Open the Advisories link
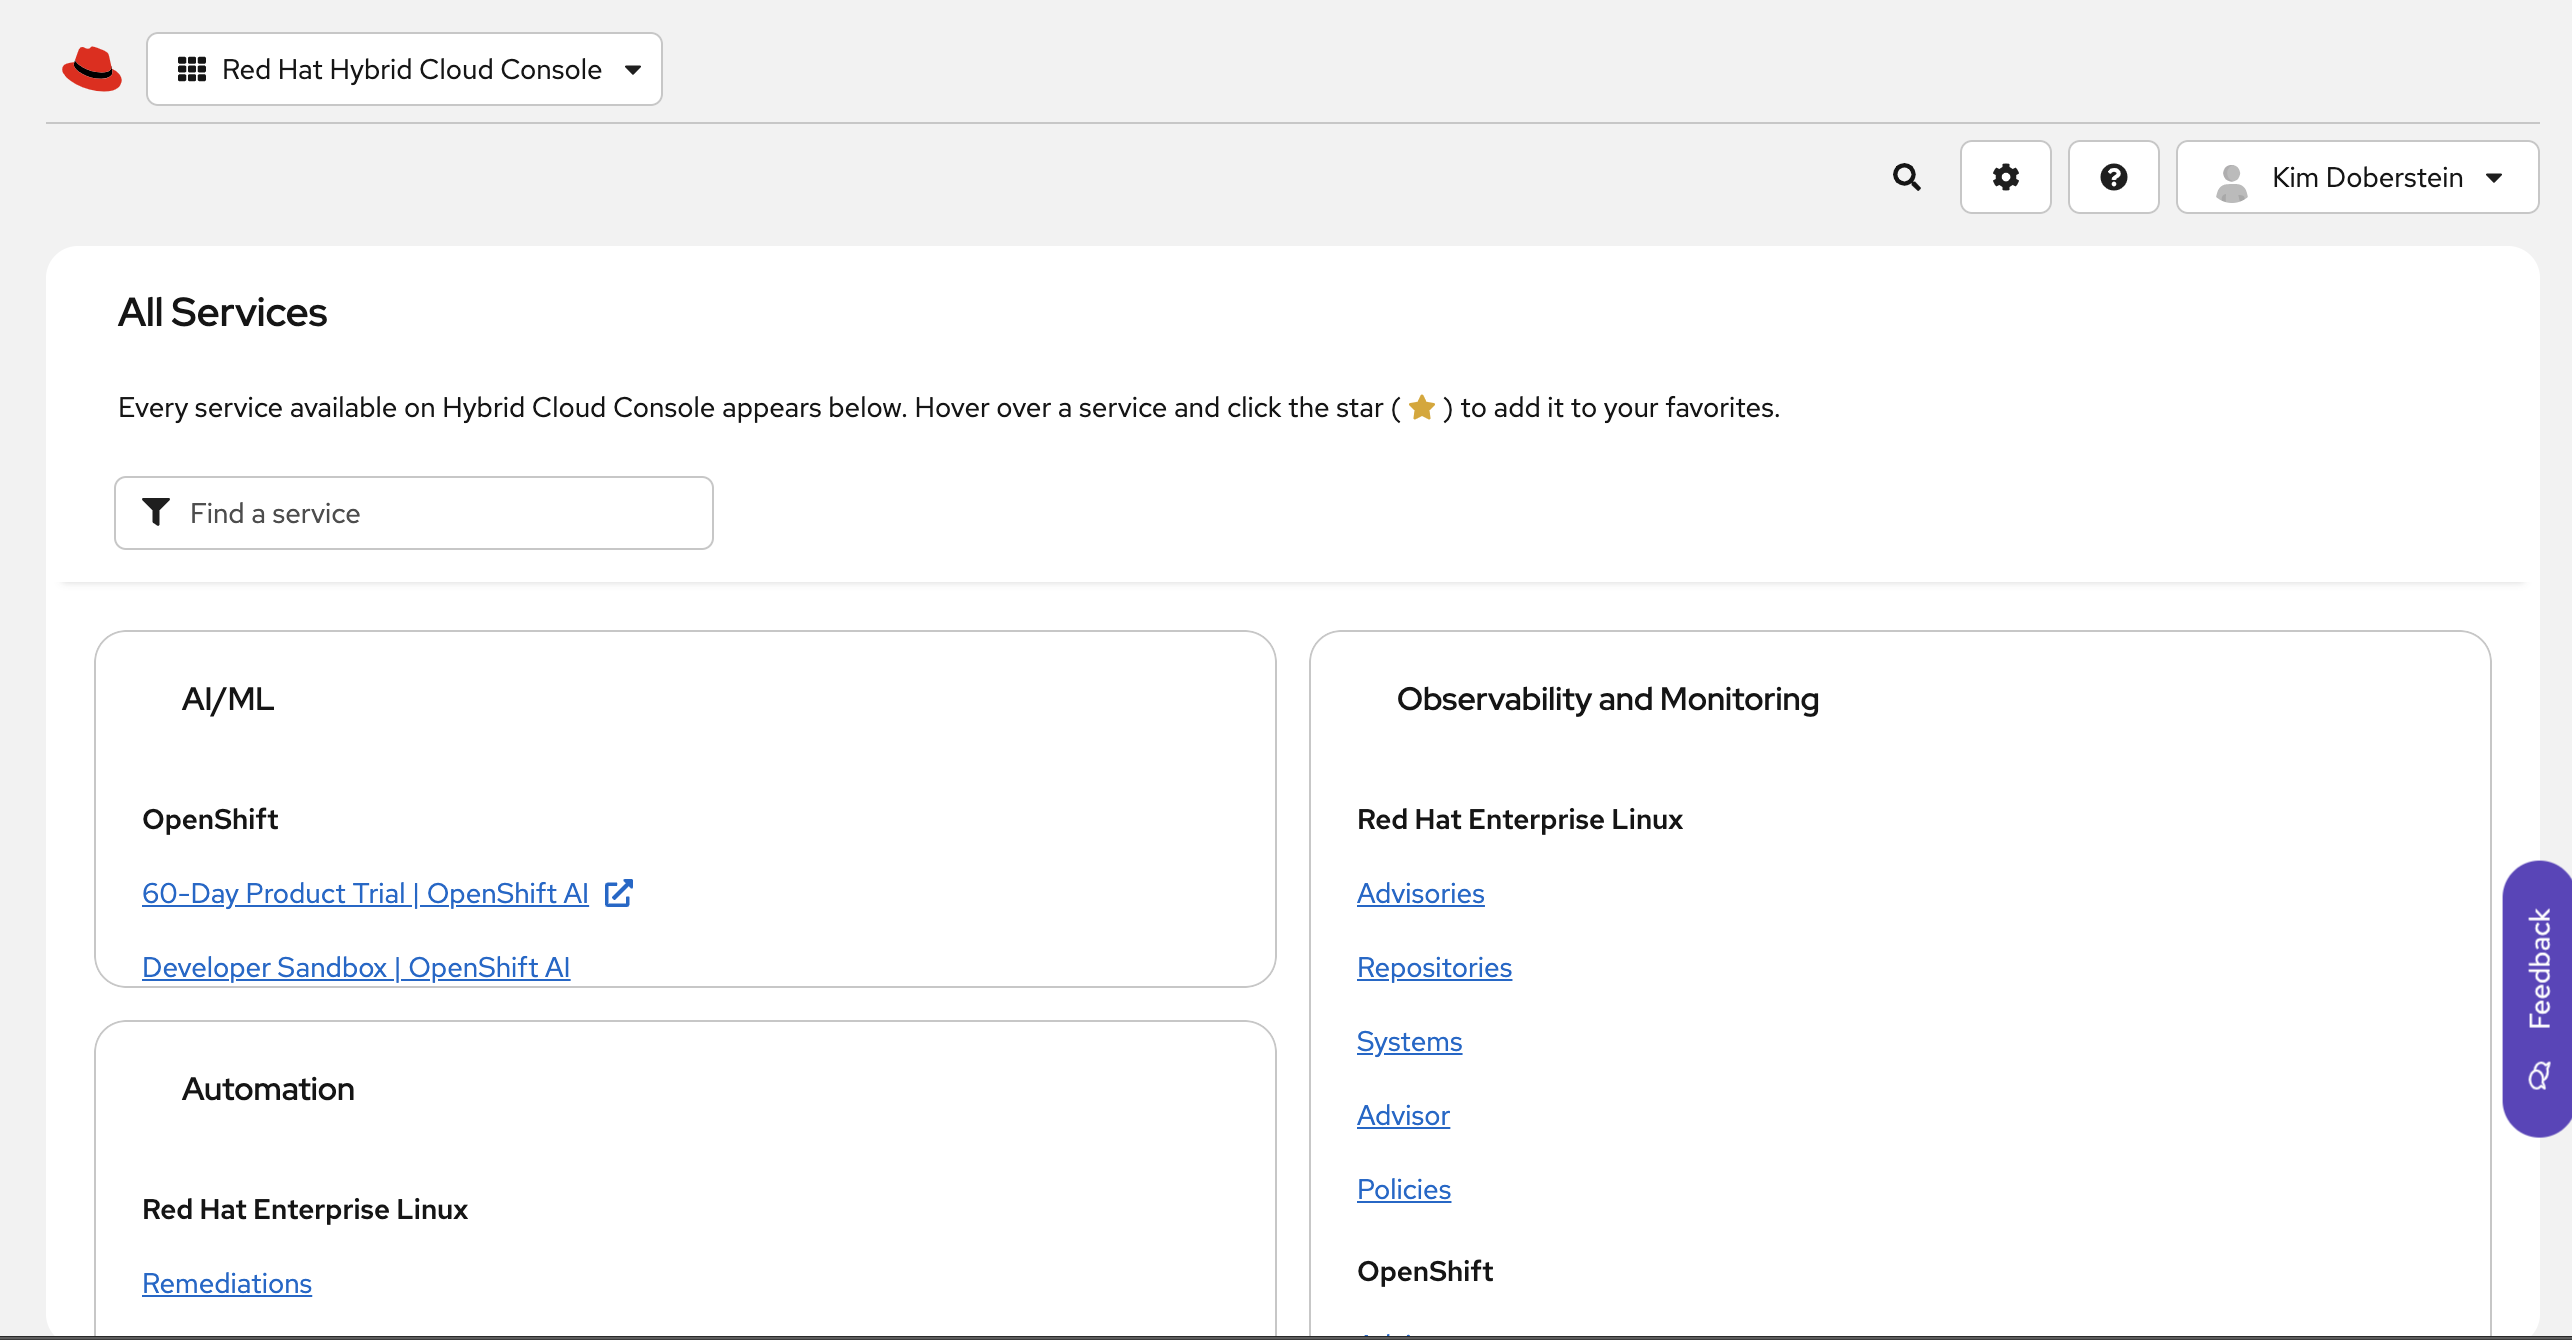This screenshot has height=1340, width=2572. [1420, 893]
